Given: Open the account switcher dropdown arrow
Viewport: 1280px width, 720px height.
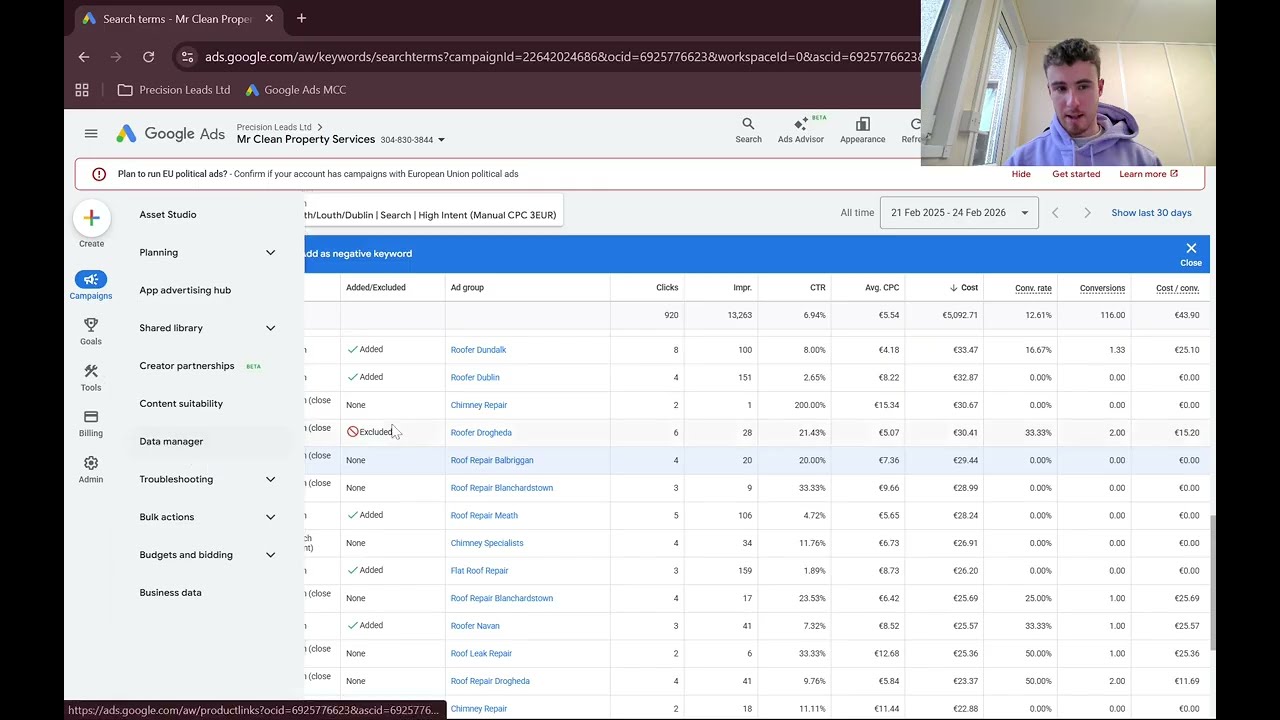Looking at the screenshot, I should (441, 140).
